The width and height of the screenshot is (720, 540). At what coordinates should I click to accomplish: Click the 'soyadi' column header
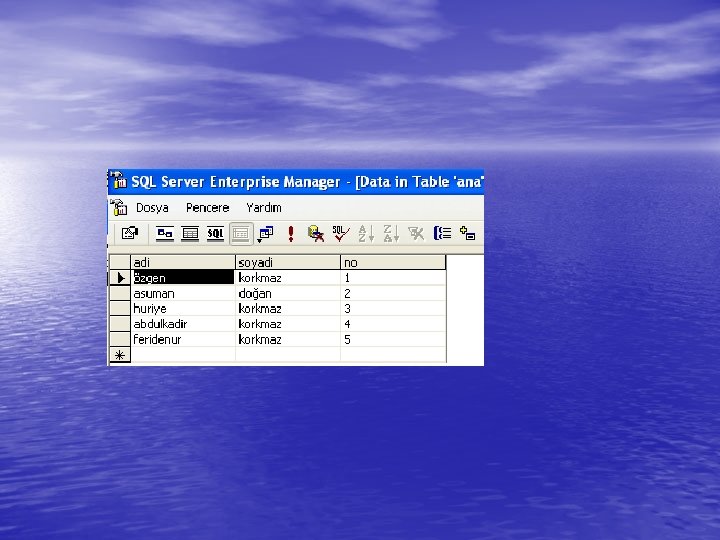click(x=288, y=262)
